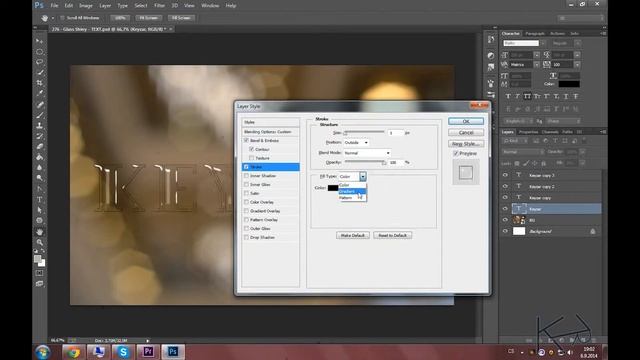This screenshot has width=640, height=360.
Task: Select the Hand tool in toolbar
Action: pyautogui.click(x=40, y=232)
